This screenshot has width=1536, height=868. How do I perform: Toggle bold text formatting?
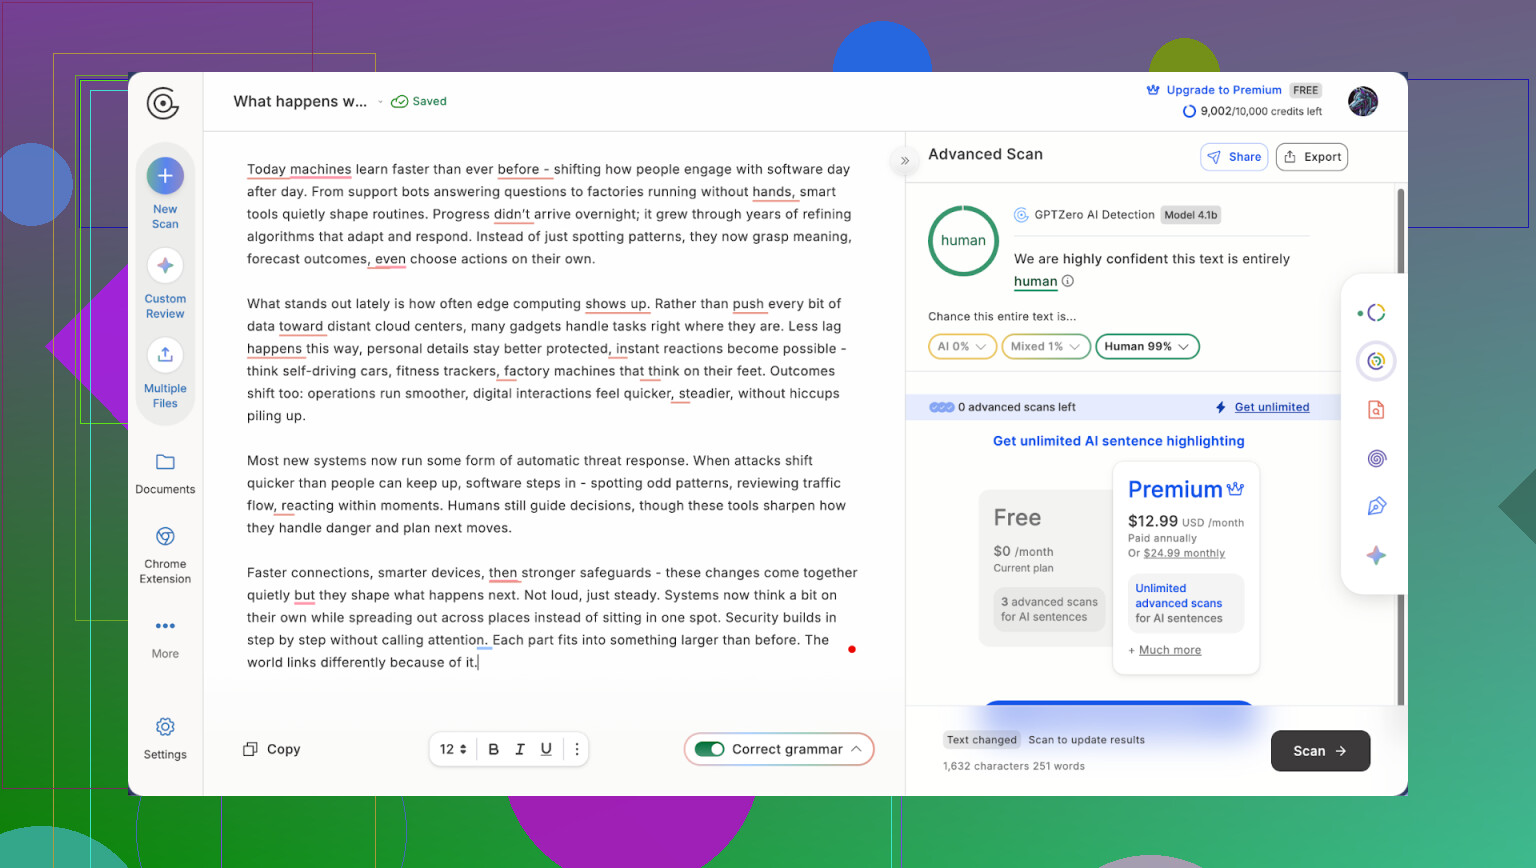pyautogui.click(x=493, y=749)
